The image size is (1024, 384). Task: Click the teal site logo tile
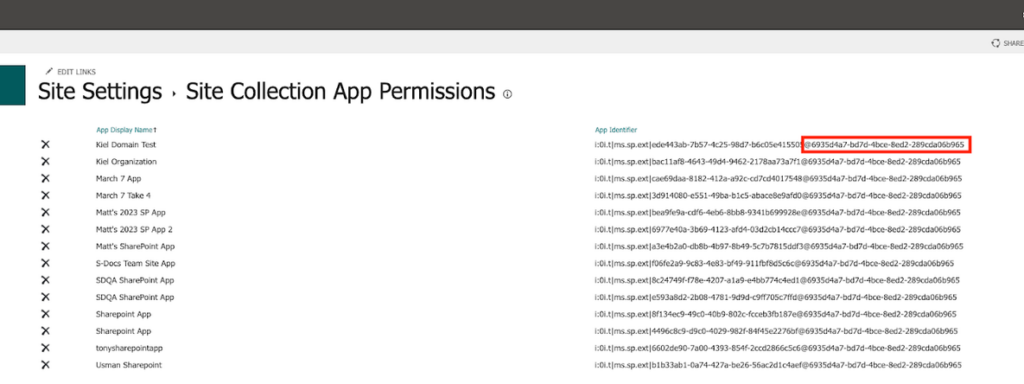tap(12, 85)
